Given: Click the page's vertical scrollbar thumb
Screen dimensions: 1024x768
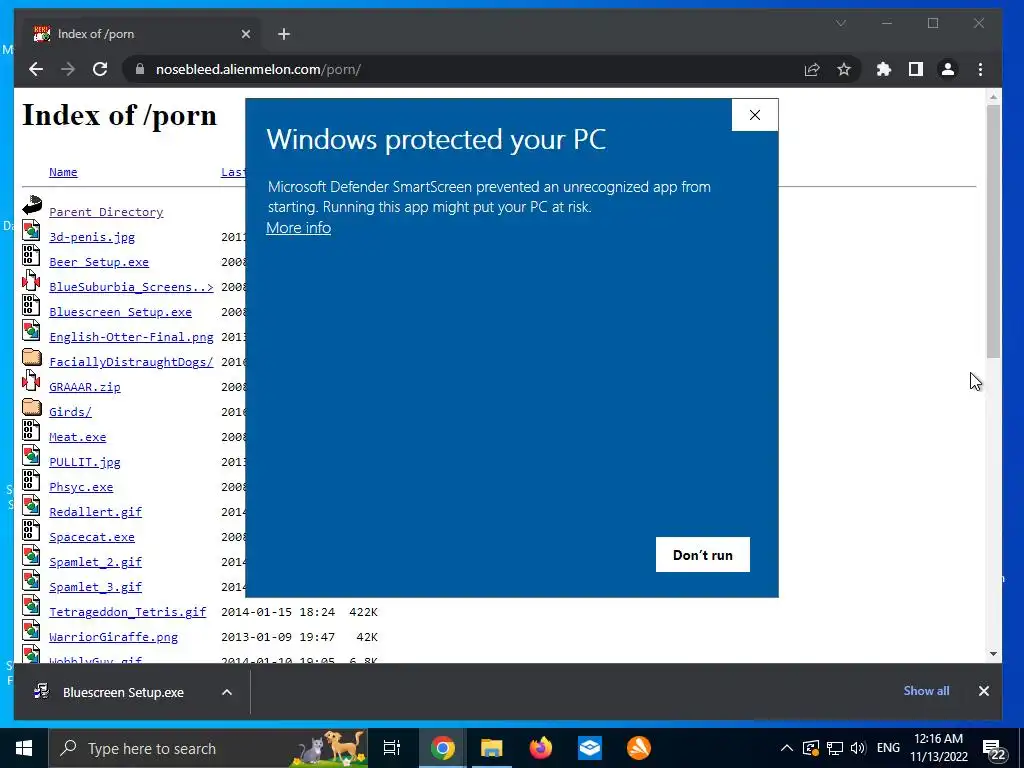Looking at the screenshot, I should [993, 230].
